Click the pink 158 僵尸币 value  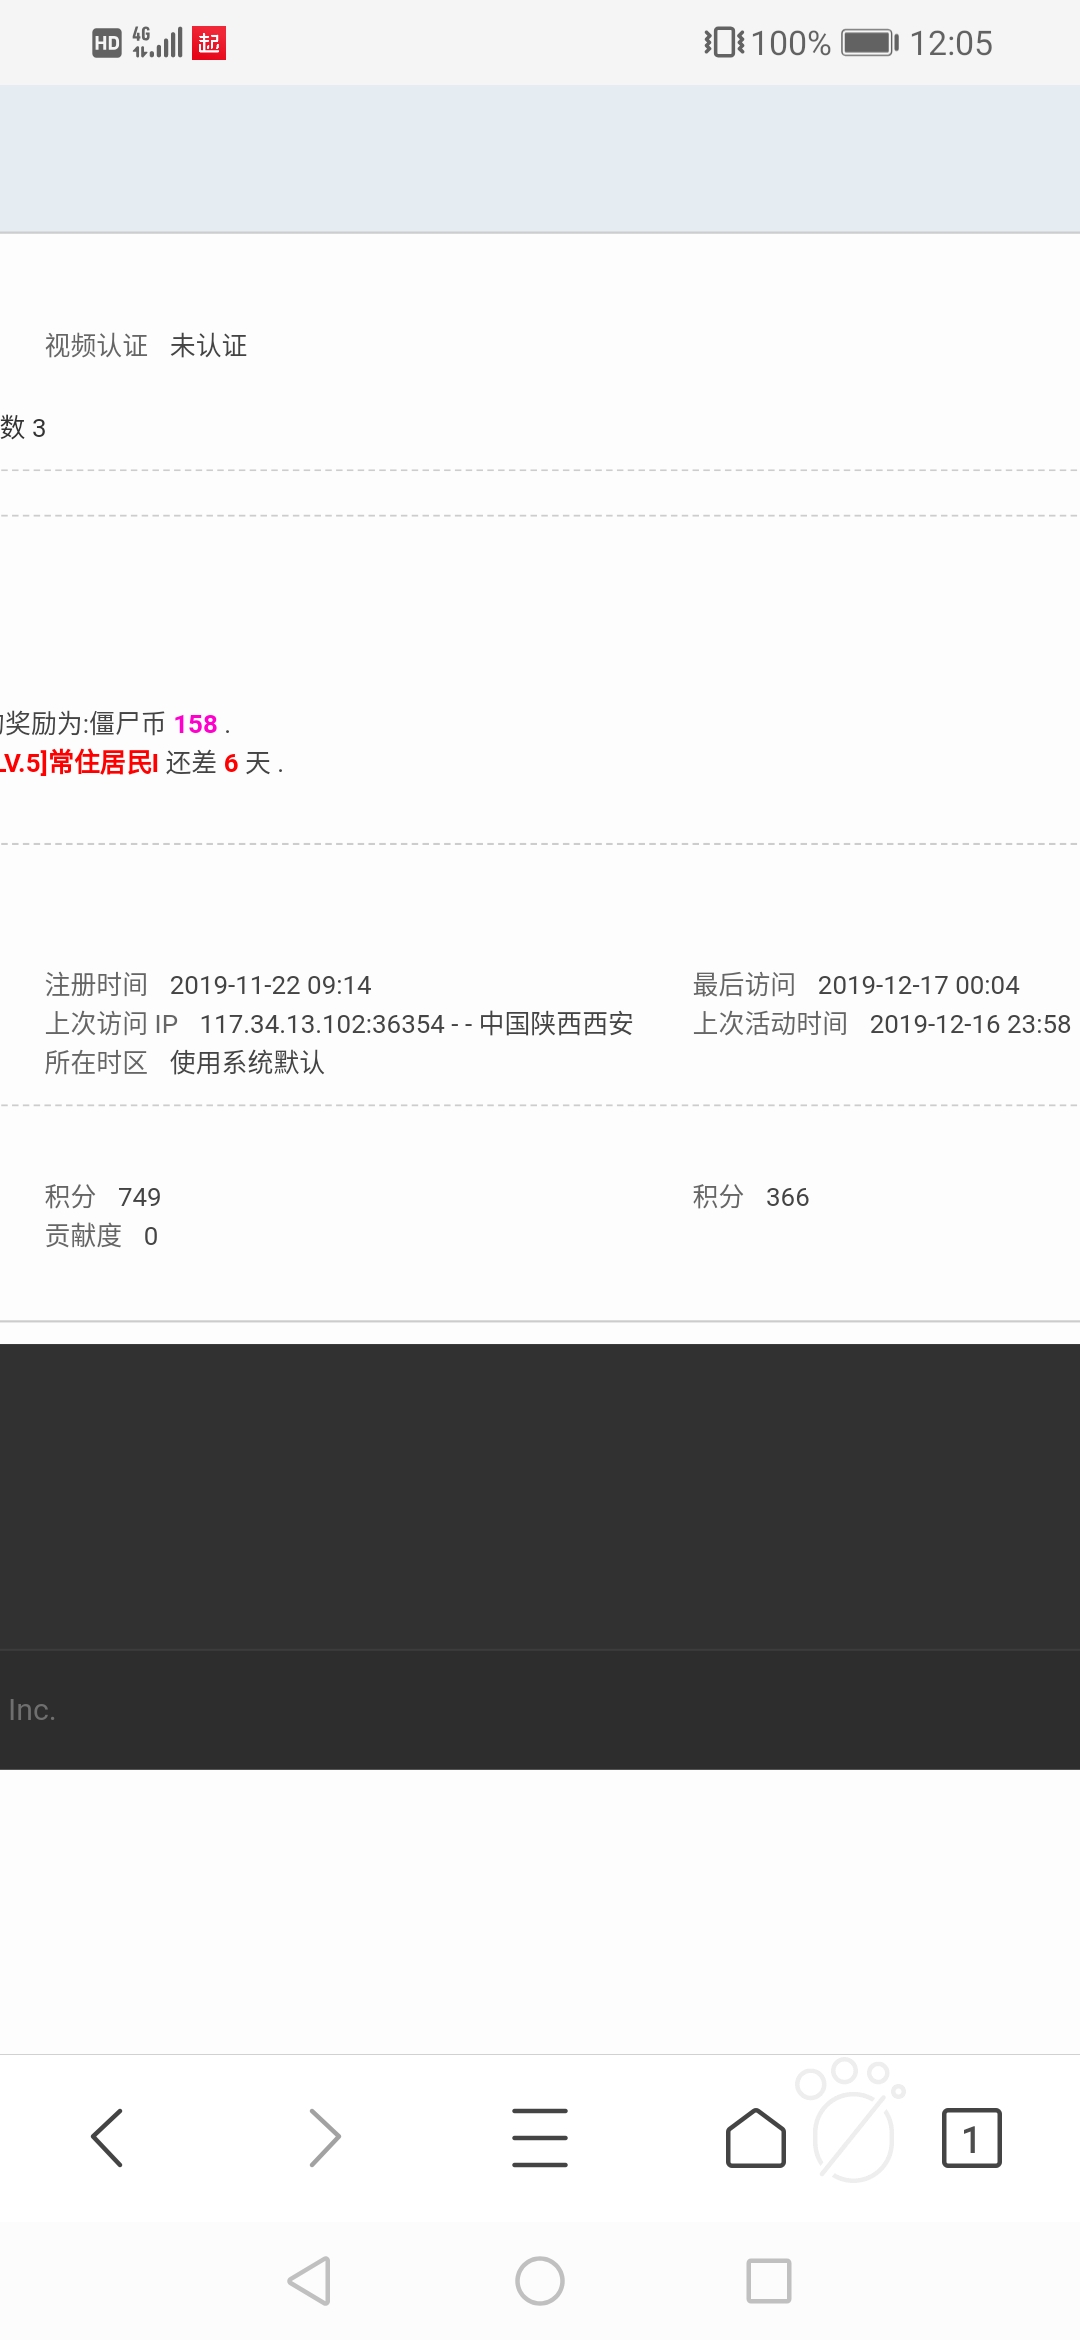[x=195, y=723]
